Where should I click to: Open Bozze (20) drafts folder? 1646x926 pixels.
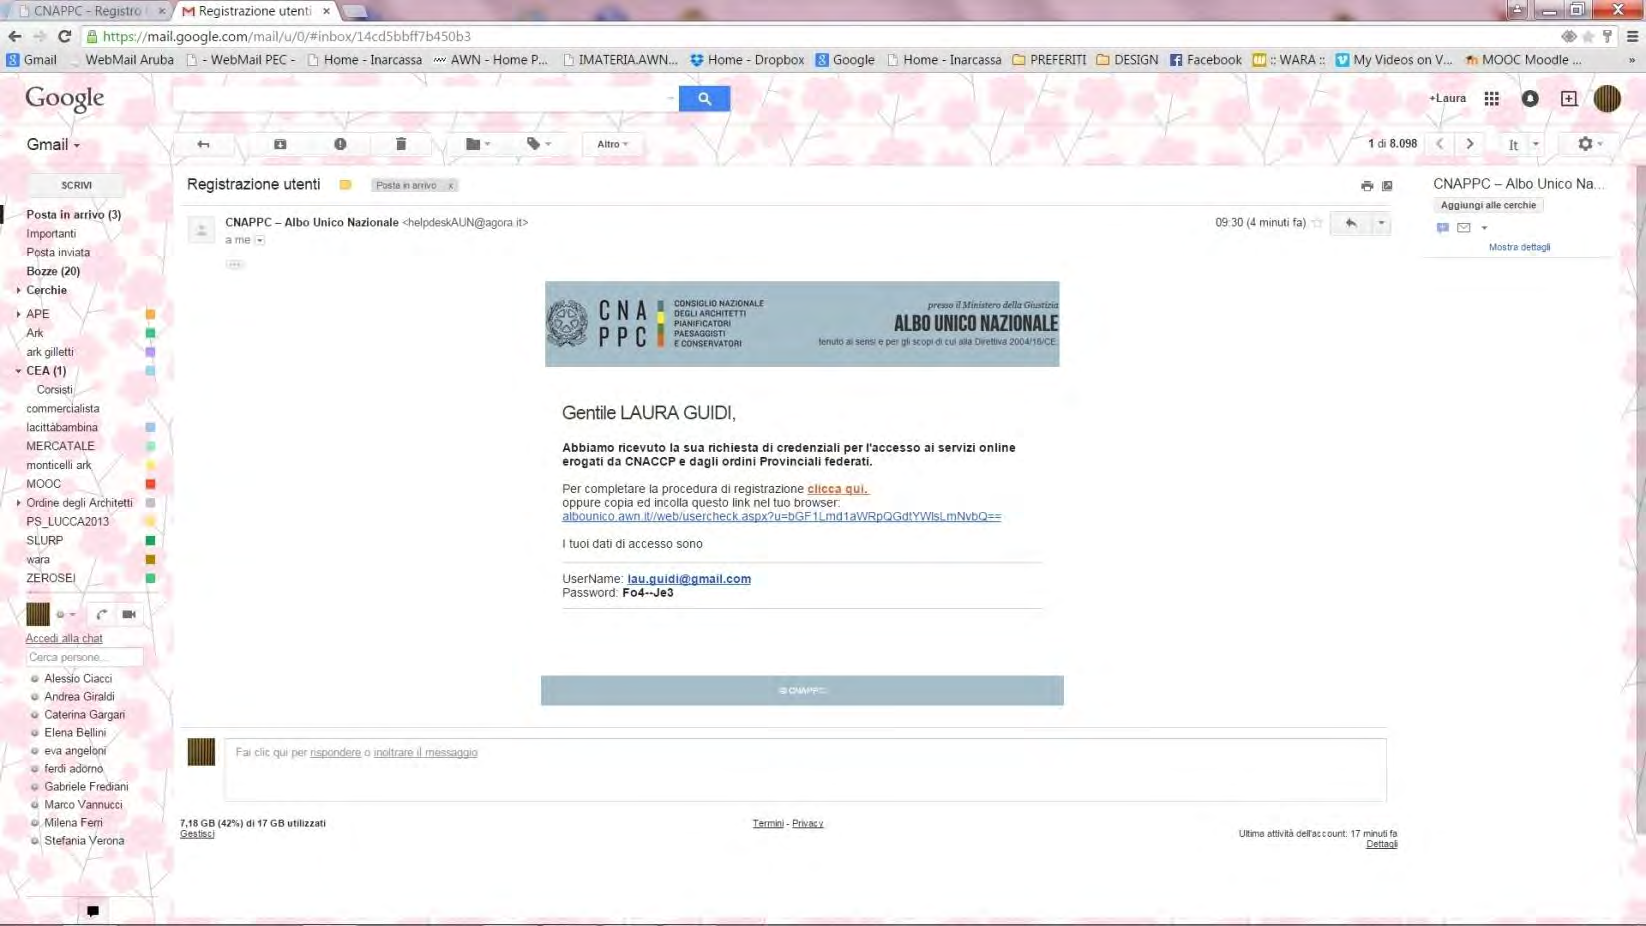(x=53, y=271)
